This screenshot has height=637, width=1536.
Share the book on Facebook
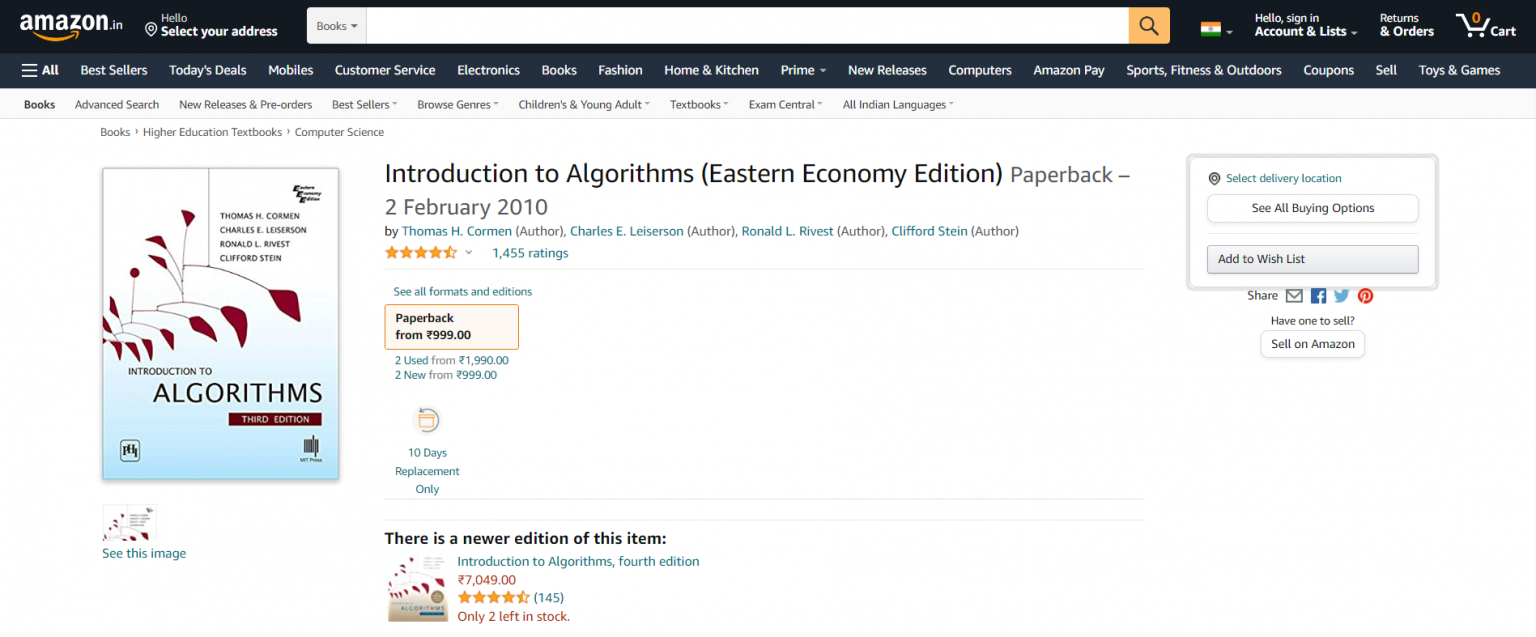point(1318,296)
